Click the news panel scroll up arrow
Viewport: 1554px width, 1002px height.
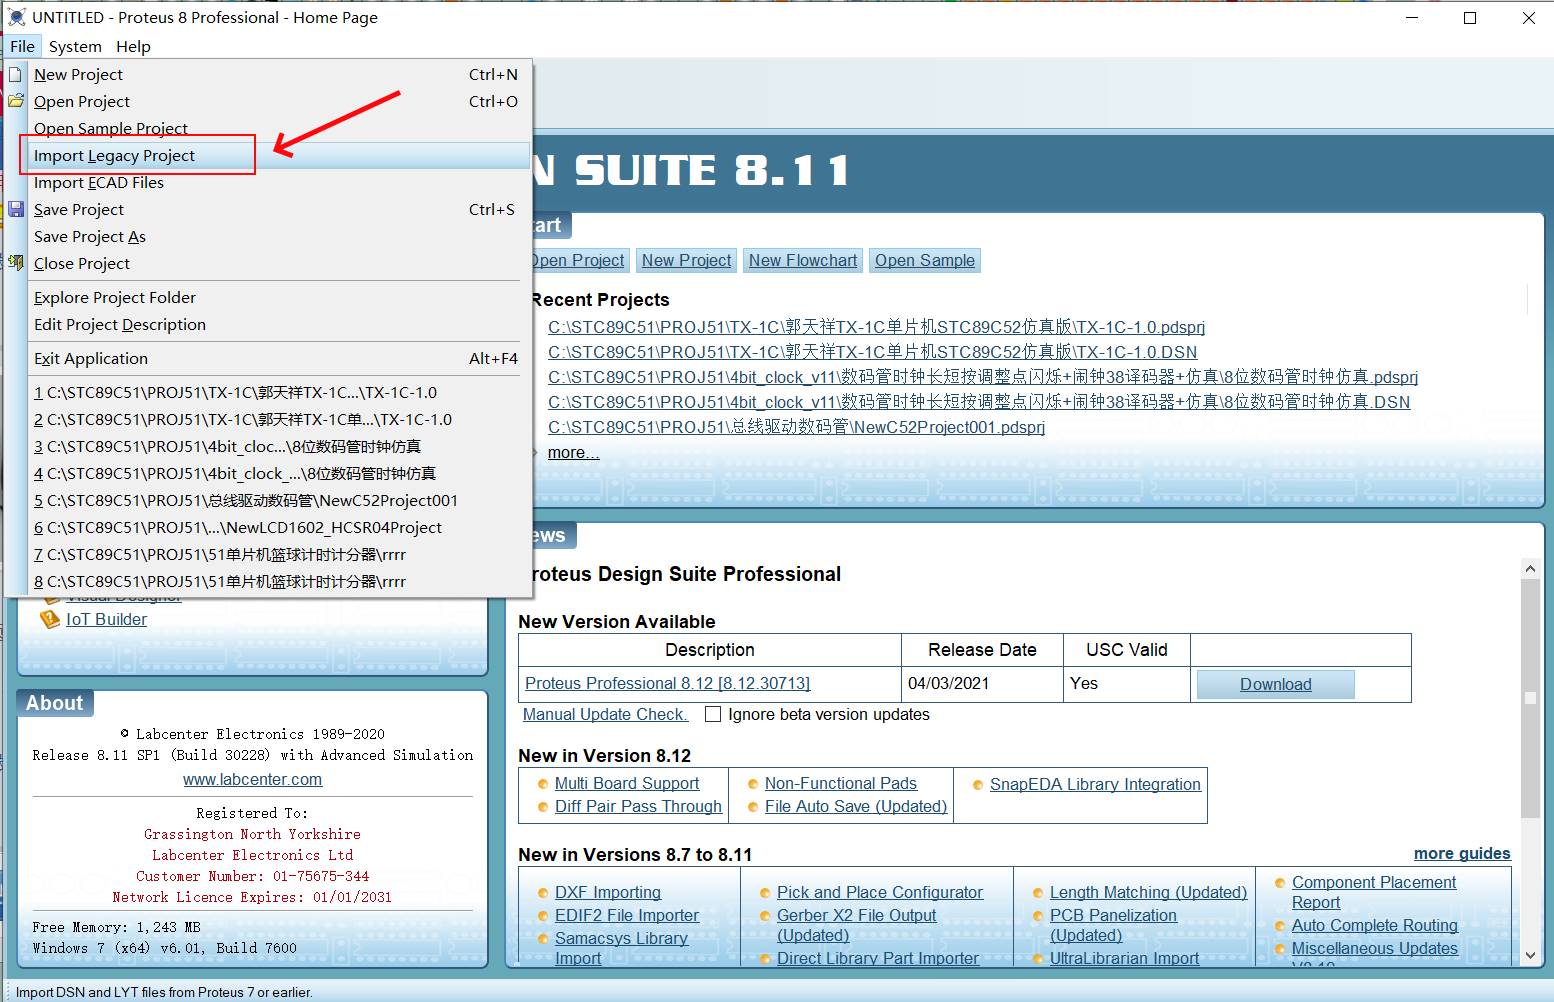[1530, 569]
